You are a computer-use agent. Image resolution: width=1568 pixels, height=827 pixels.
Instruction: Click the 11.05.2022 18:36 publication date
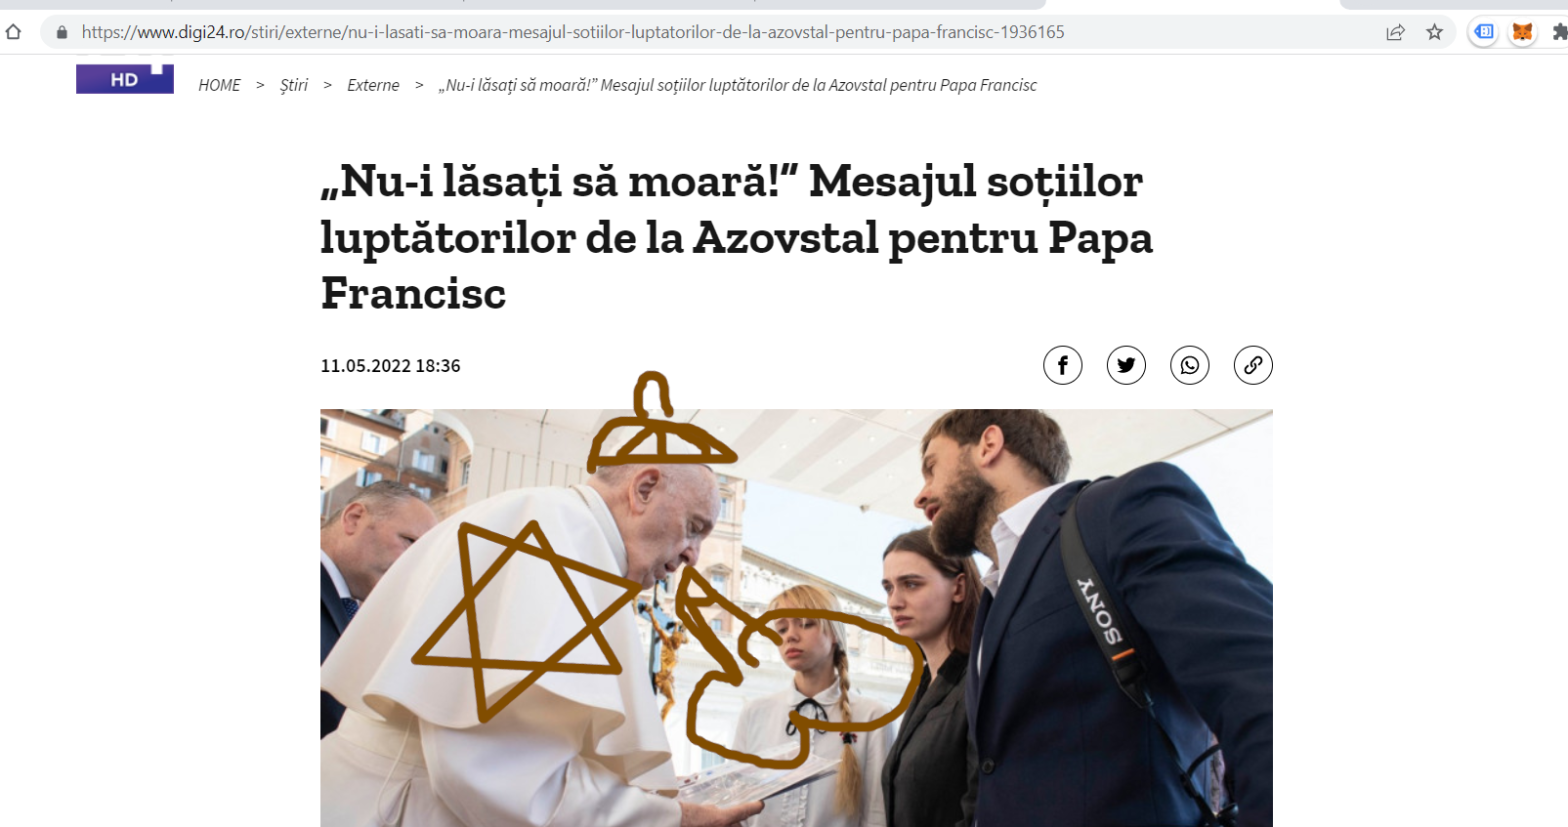tap(390, 366)
